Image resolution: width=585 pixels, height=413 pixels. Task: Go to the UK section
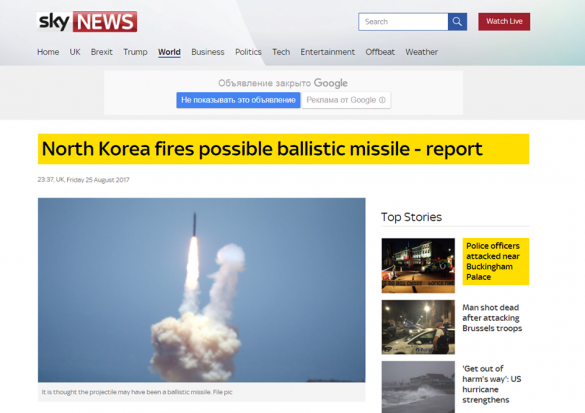coord(75,52)
